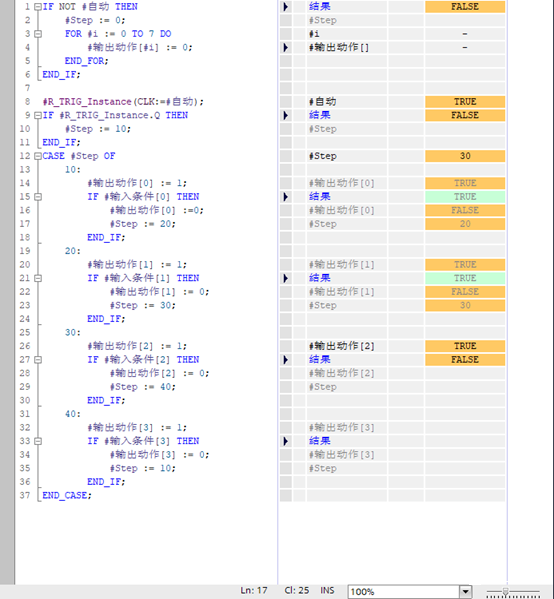Screen dimensions: 554x599
Task: Expand the watch row arrow at line 1
Action: click(285, 7)
